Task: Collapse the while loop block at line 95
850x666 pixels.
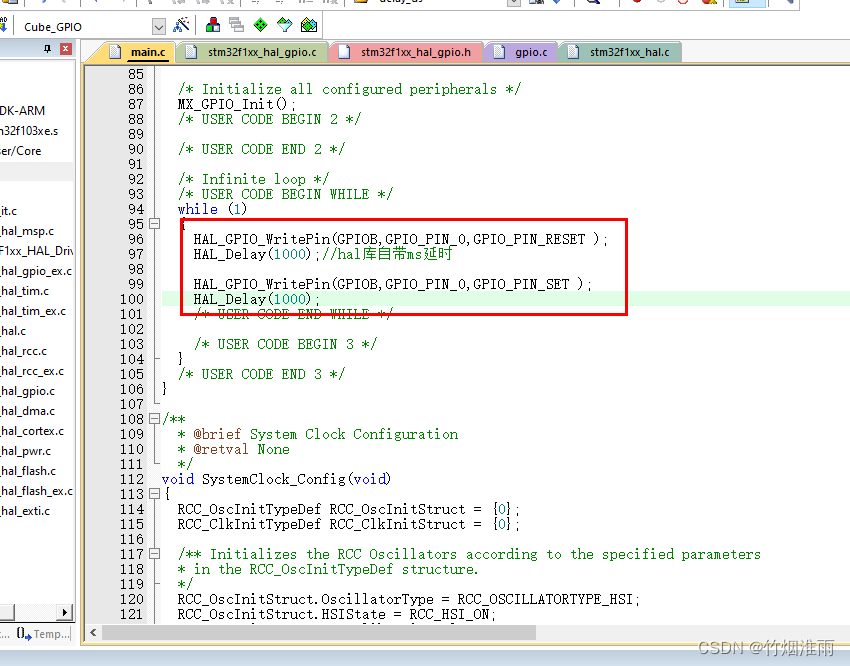Action: pos(154,224)
